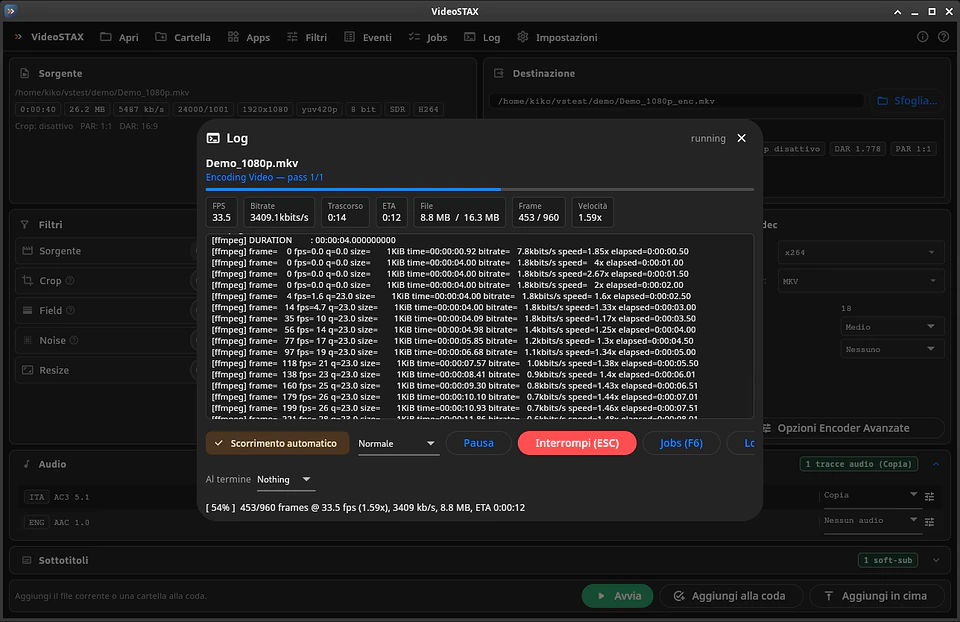Open audio settings sliders for ITA AC3 track

coord(929,496)
